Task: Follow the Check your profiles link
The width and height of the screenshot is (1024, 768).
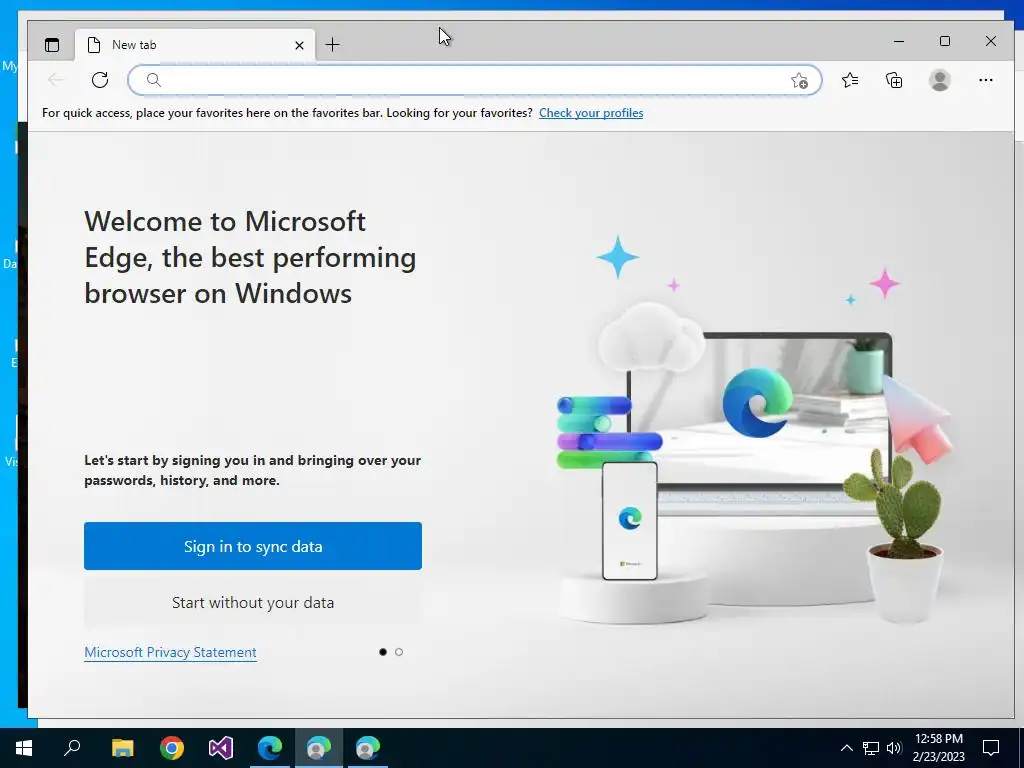Action: tap(591, 113)
